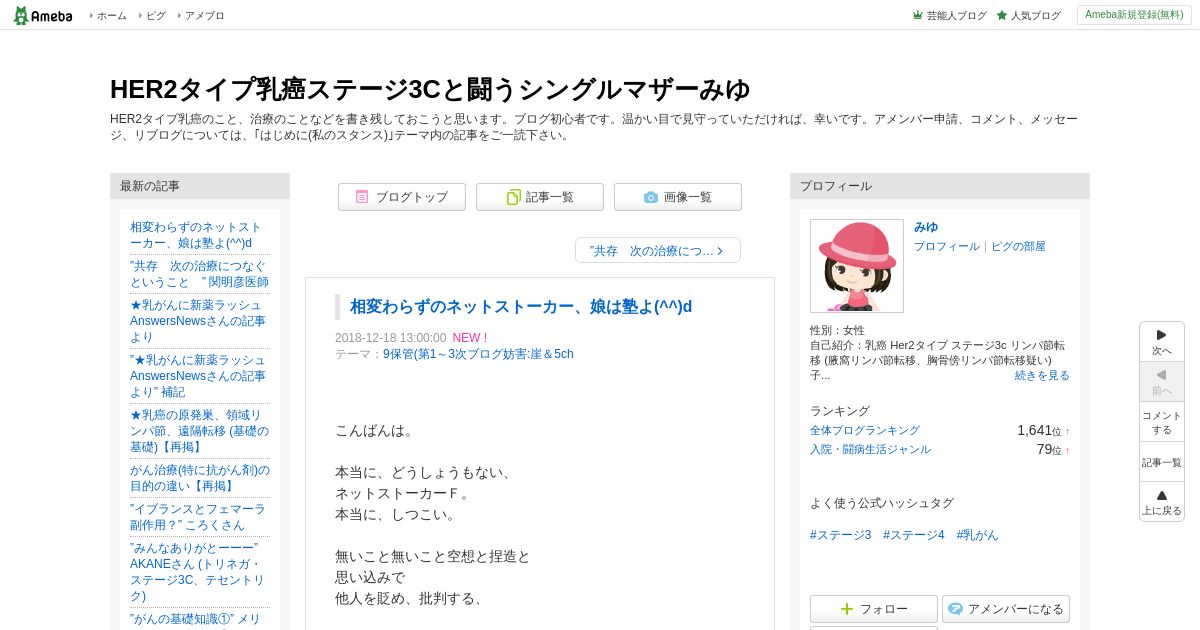Open recent post "共存 次の治療につなぐ
The image size is (1200, 630).
(199, 274)
